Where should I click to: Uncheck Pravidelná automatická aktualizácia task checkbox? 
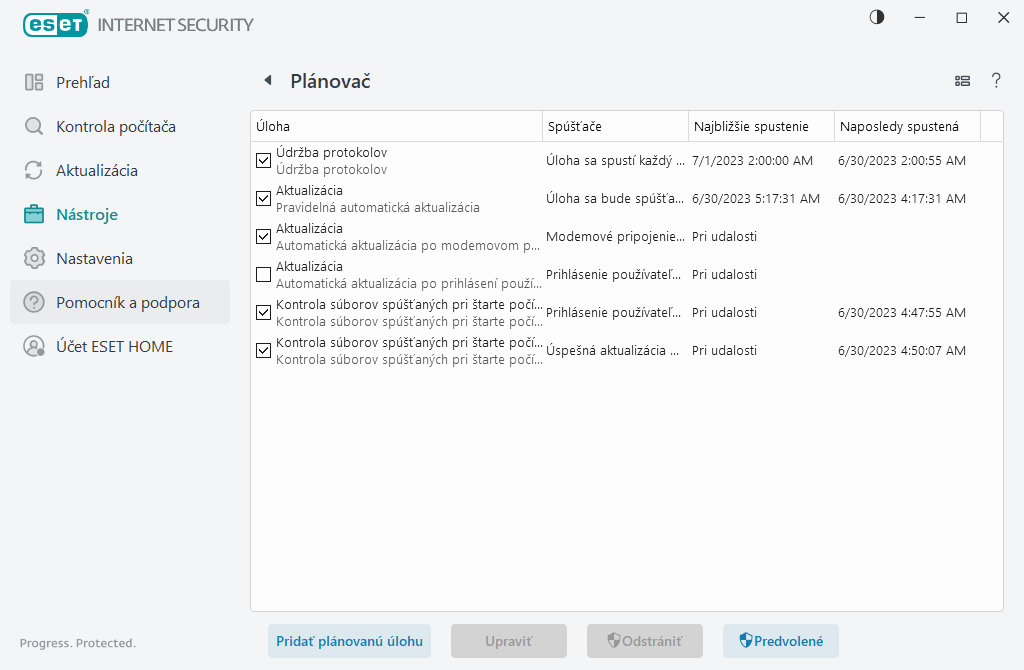click(x=264, y=198)
